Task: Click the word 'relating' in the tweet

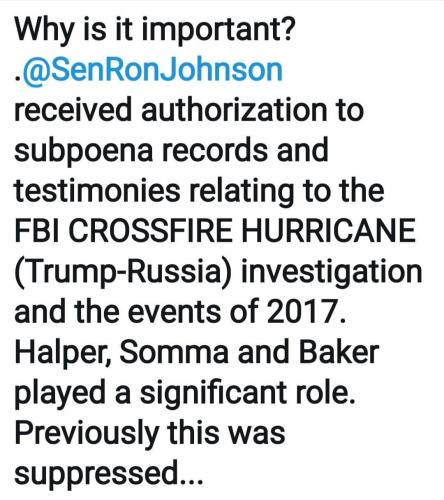Action: coord(242,192)
